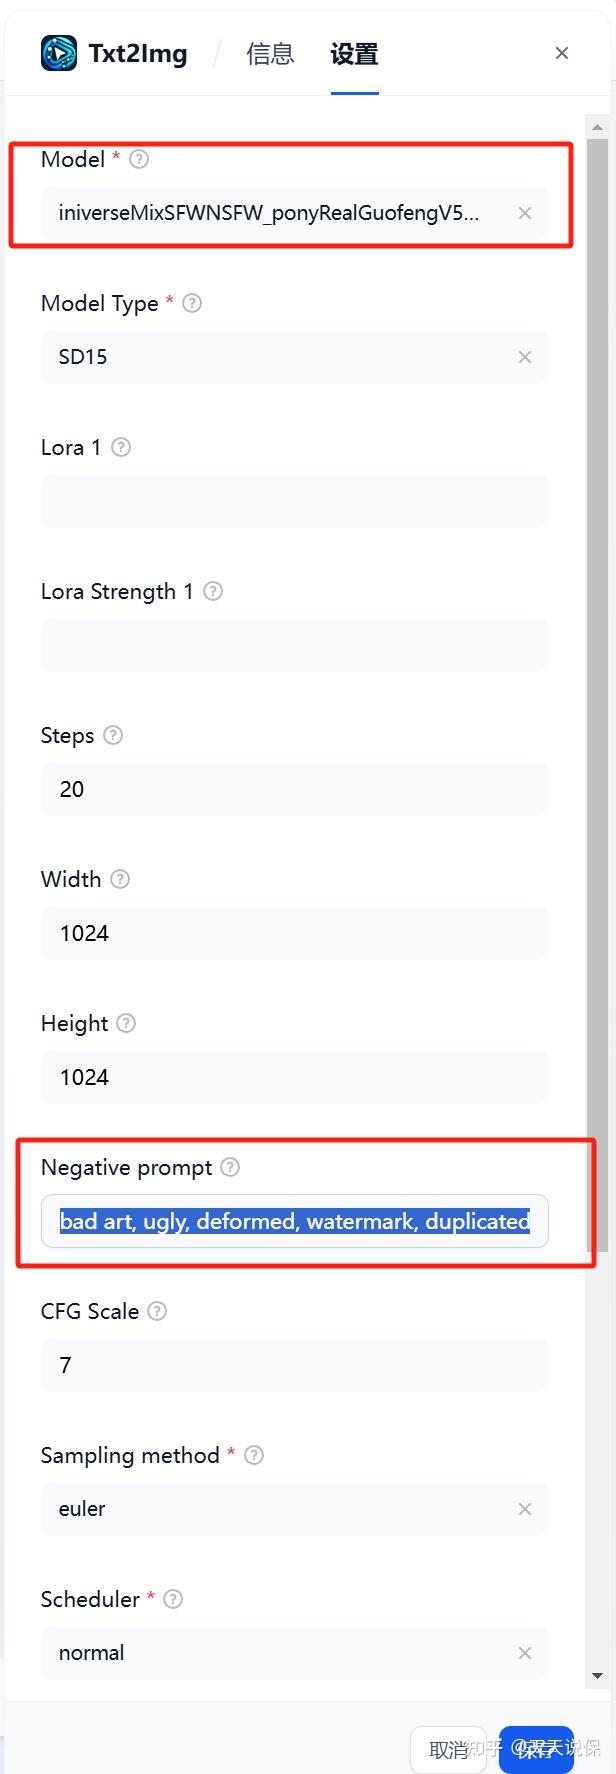Click help icon next to CFG Scale
This screenshot has width=616, height=1774.
(x=157, y=1311)
